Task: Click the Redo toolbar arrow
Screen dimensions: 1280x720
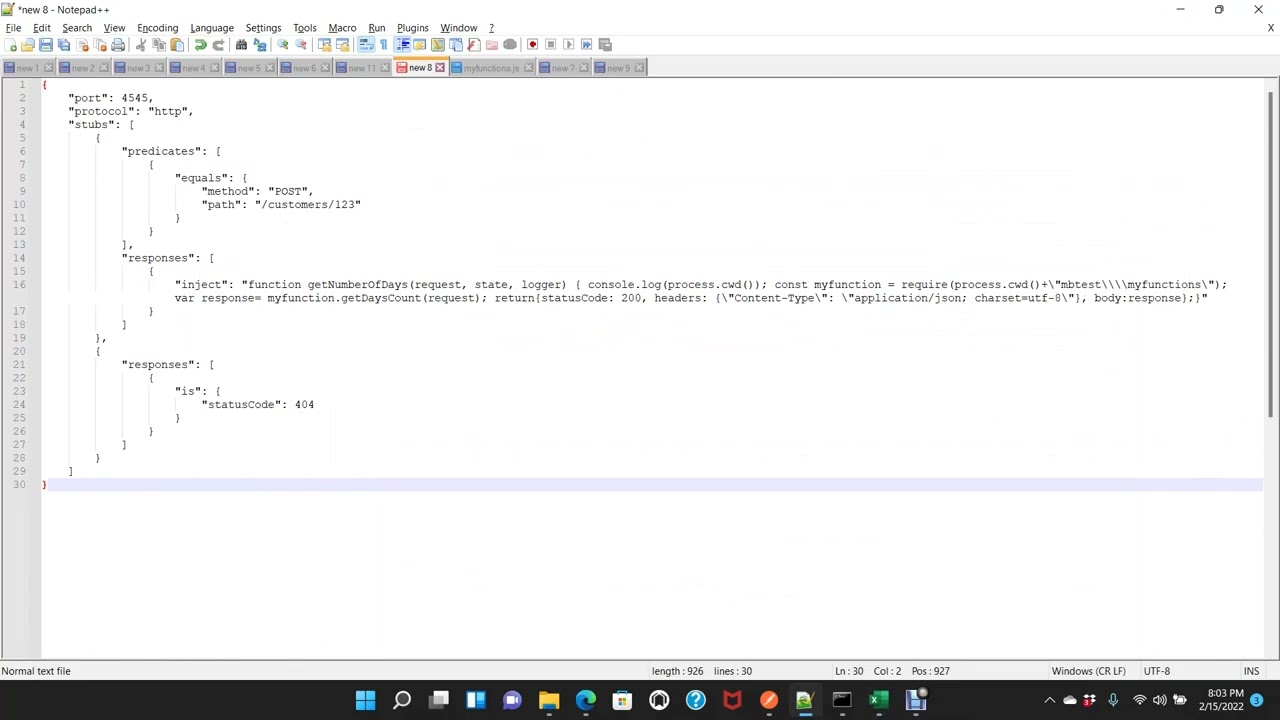Action: tap(218, 44)
